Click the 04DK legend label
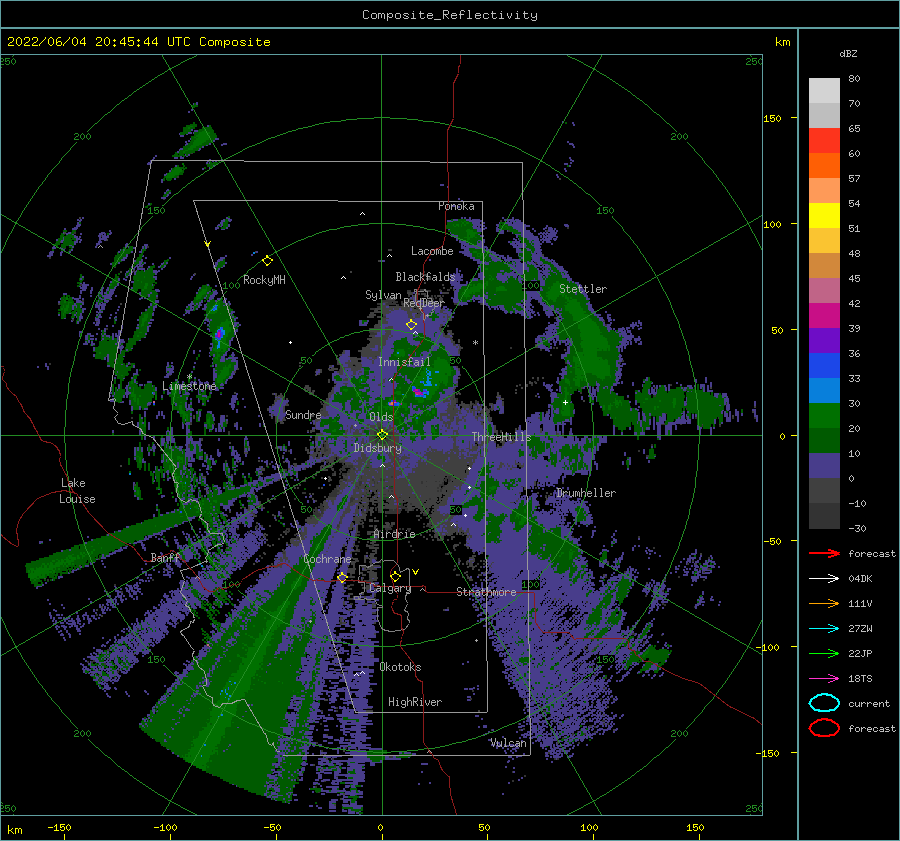 (x=860, y=579)
